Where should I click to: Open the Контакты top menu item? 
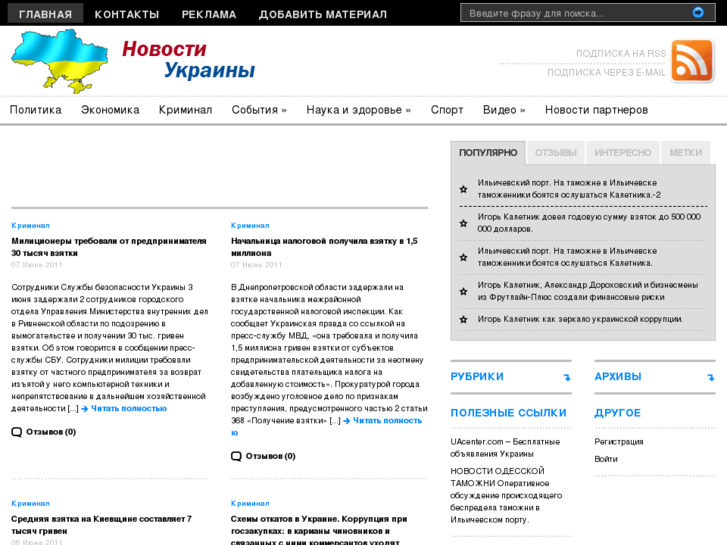[127, 14]
